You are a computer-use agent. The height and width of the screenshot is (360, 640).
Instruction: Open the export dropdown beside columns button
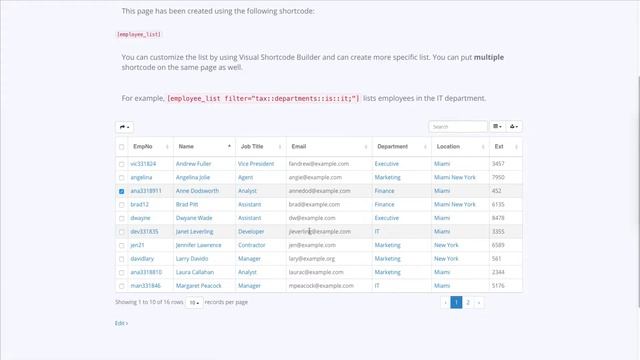[x=514, y=127]
